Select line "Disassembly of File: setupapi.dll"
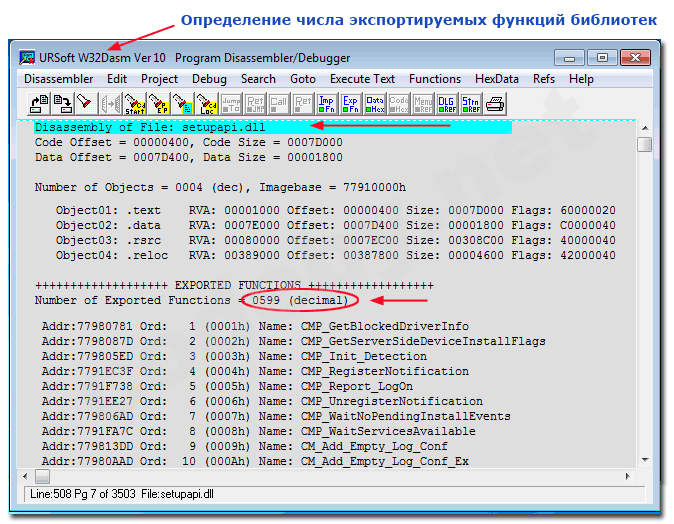The image size is (674, 524). [x=273, y=127]
